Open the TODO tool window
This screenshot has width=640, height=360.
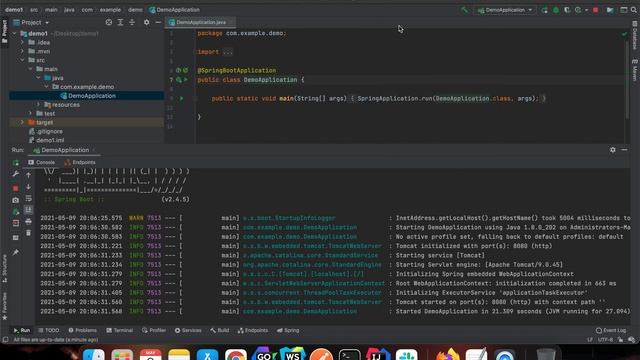click(49, 330)
